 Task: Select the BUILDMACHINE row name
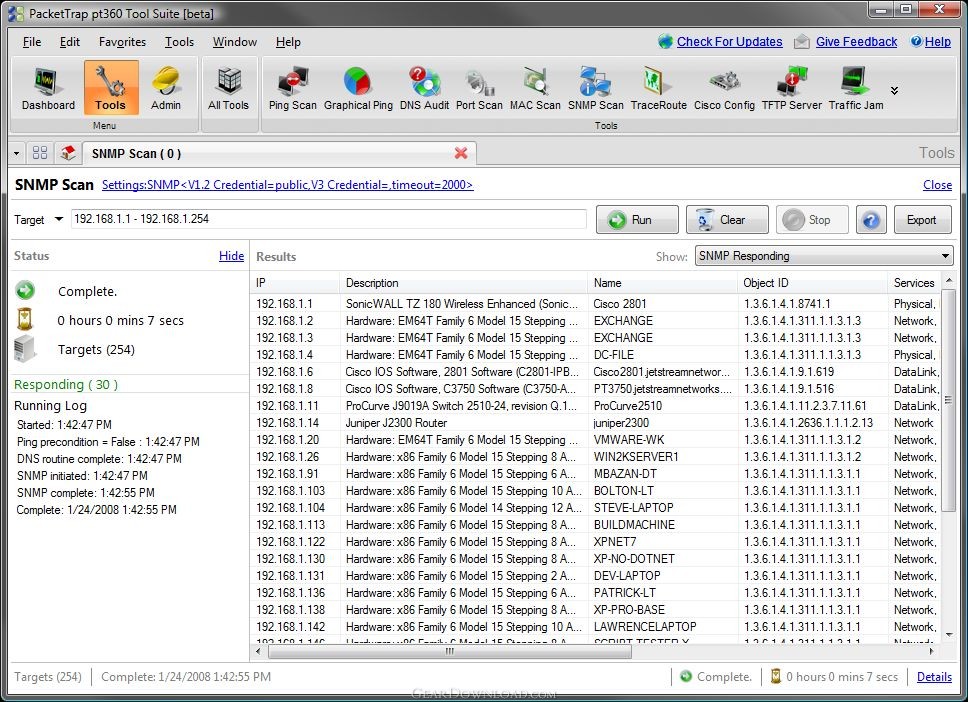coord(634,525)
